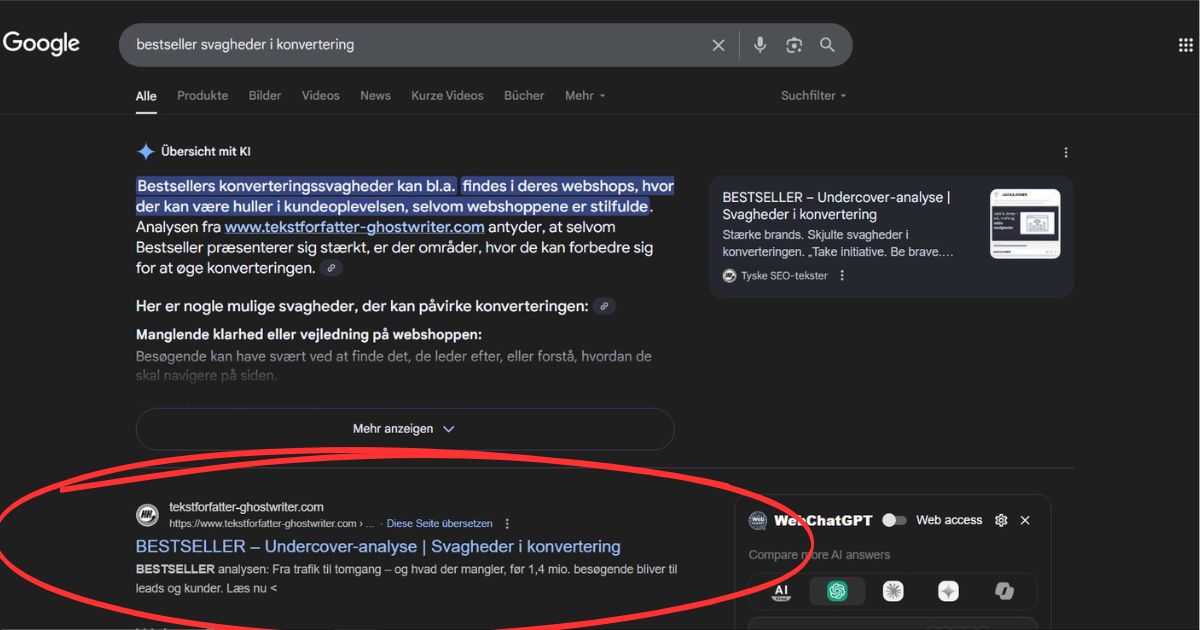Open 'BESTSELLER – Undercover-analyse' search result title
The height and width of the screenshot is (630, 1200).
coord(378,547)
